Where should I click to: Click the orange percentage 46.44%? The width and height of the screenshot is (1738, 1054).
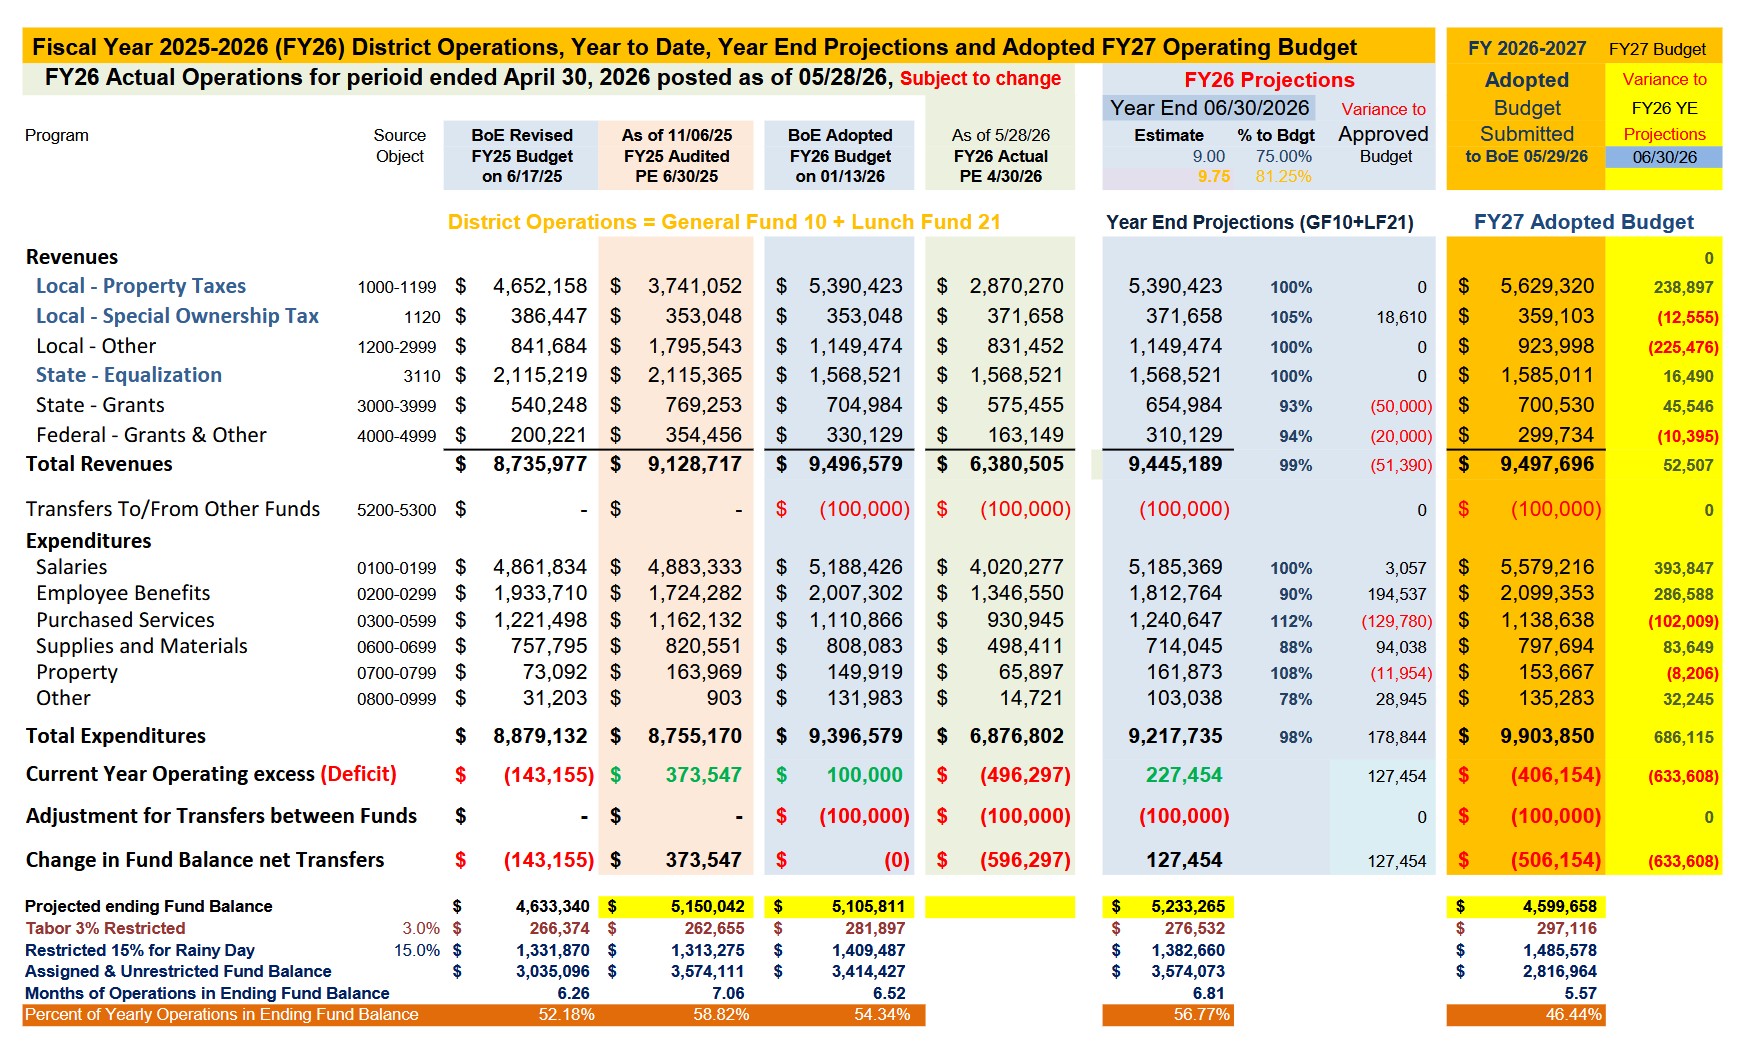click(1573, 1014)
